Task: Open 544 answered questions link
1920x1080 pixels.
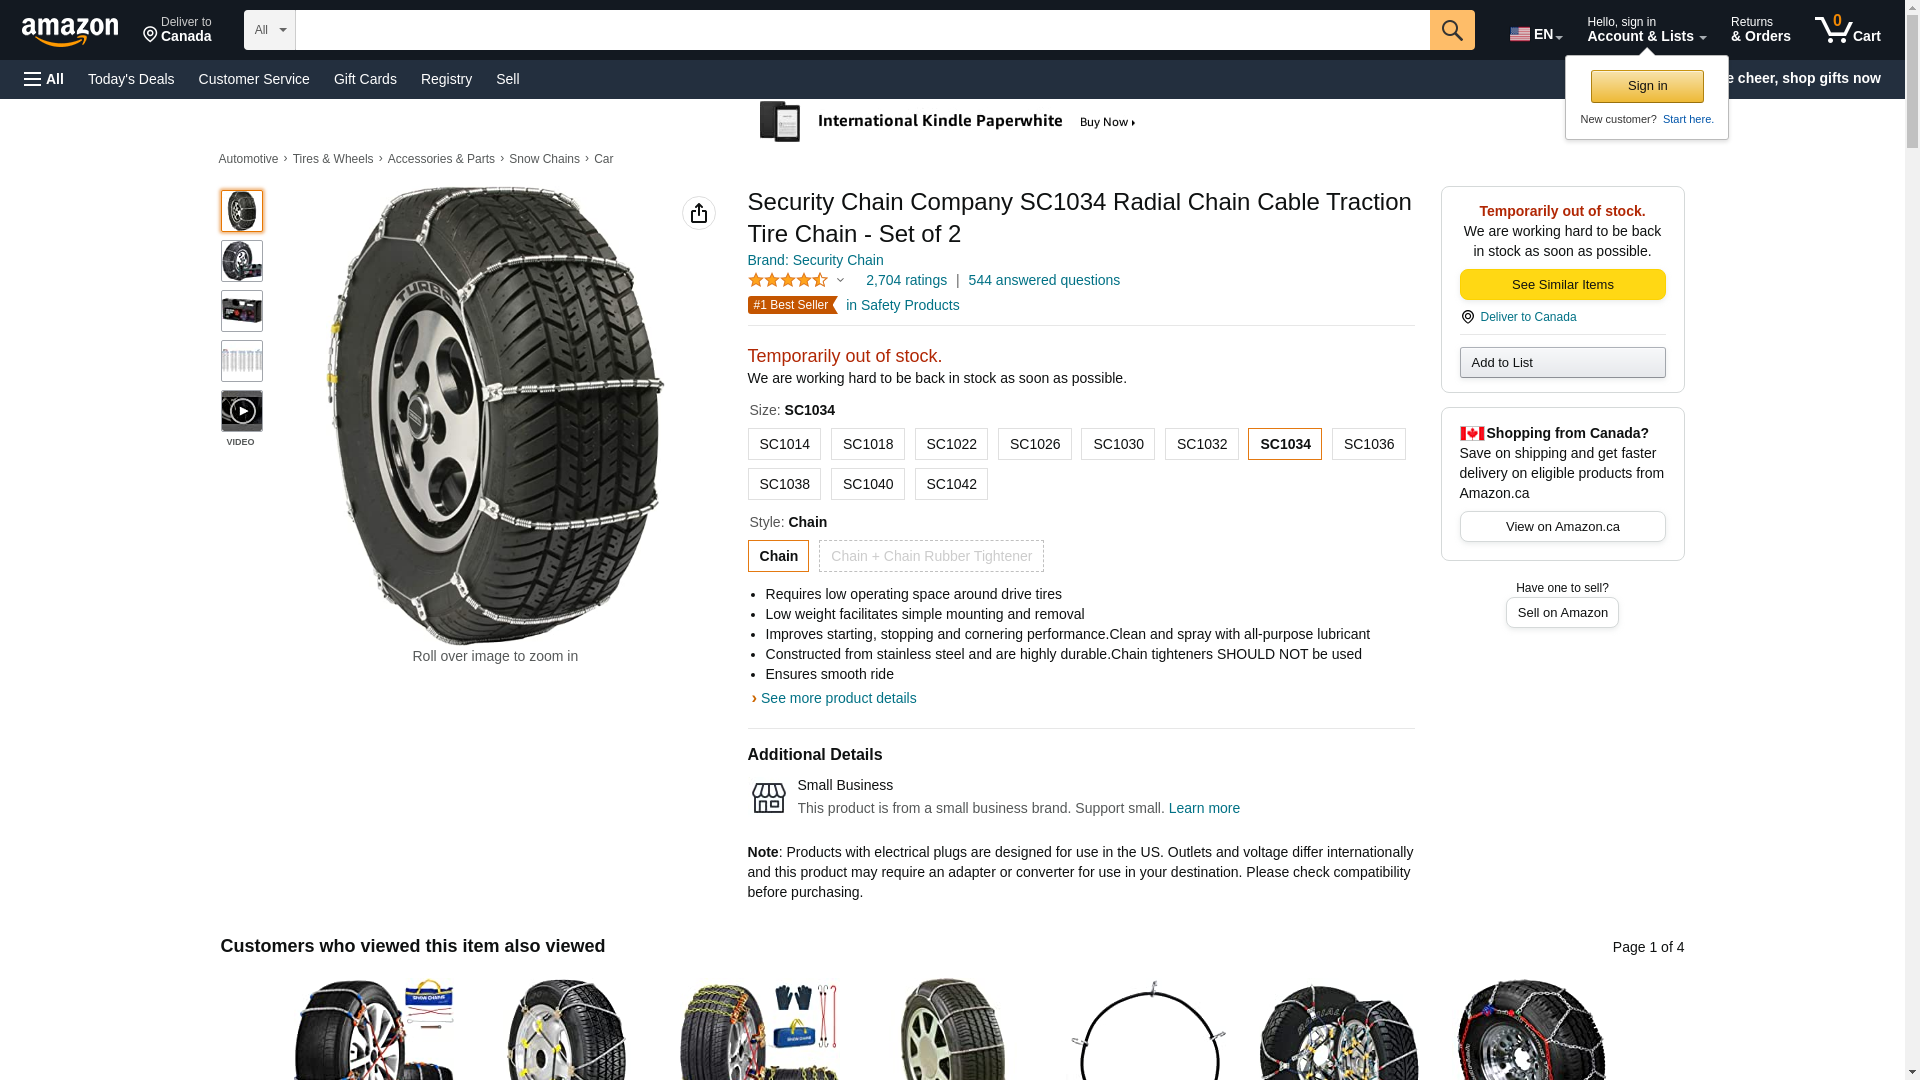Action: pos(1044,280)
